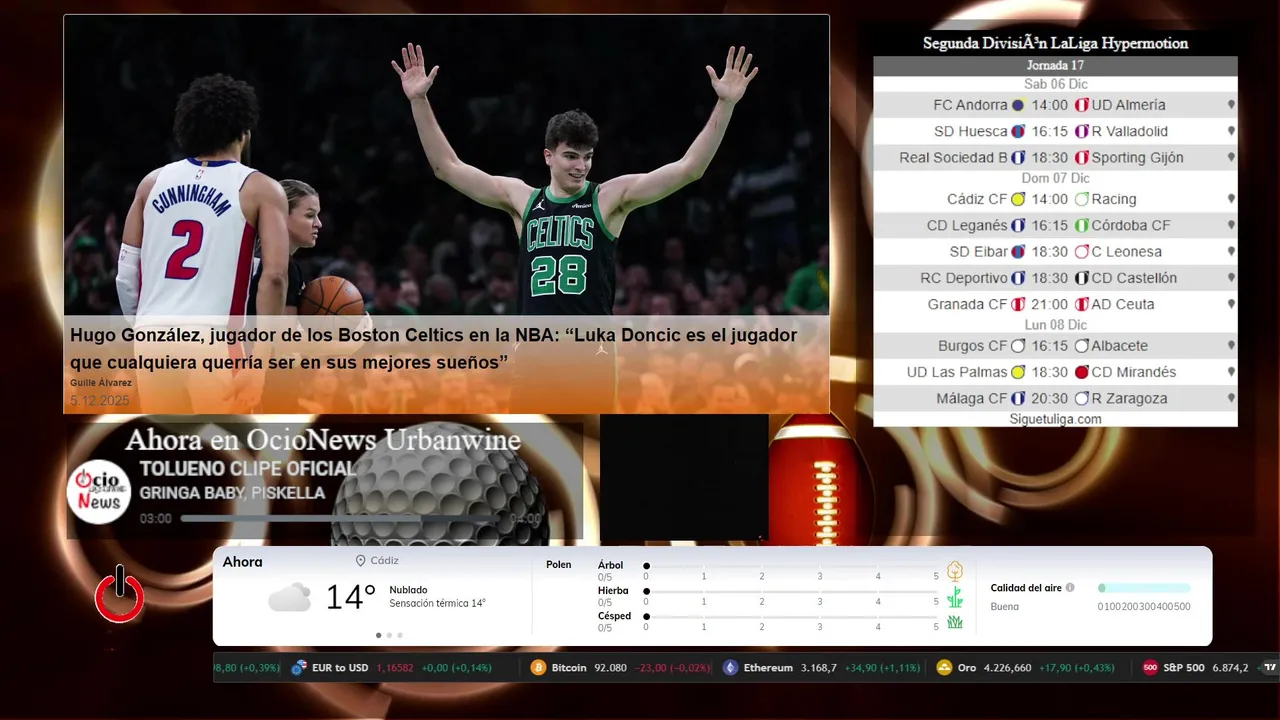The height and width of the screenshot is (720, 1280).
Task: Select the first weather carousel dot
Action: coord(378,635)
